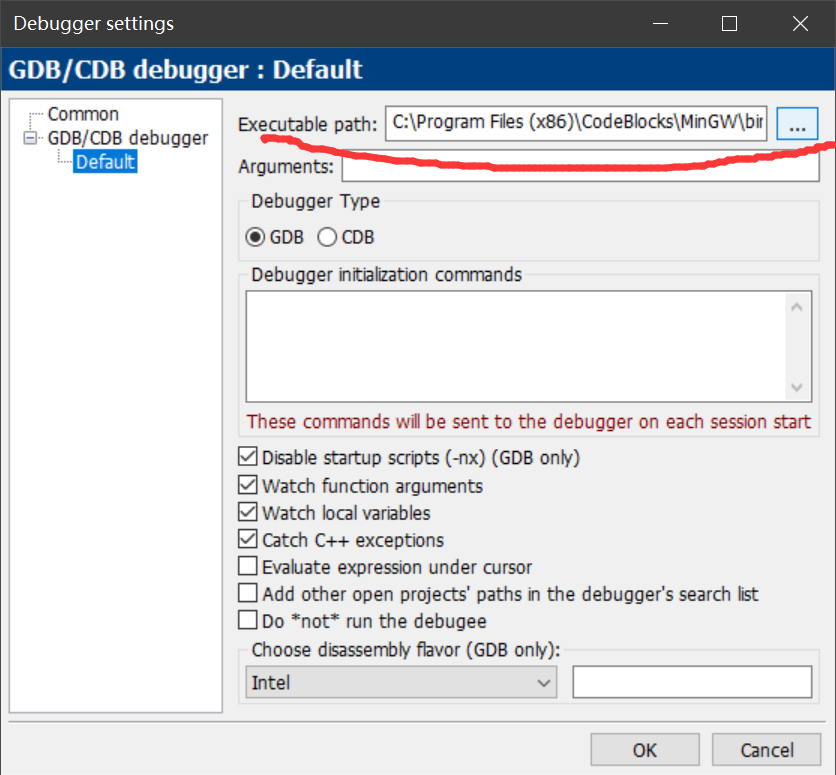Click the Debugger Type group label
The width and height of the screenshot is (836, 775).
316,201
